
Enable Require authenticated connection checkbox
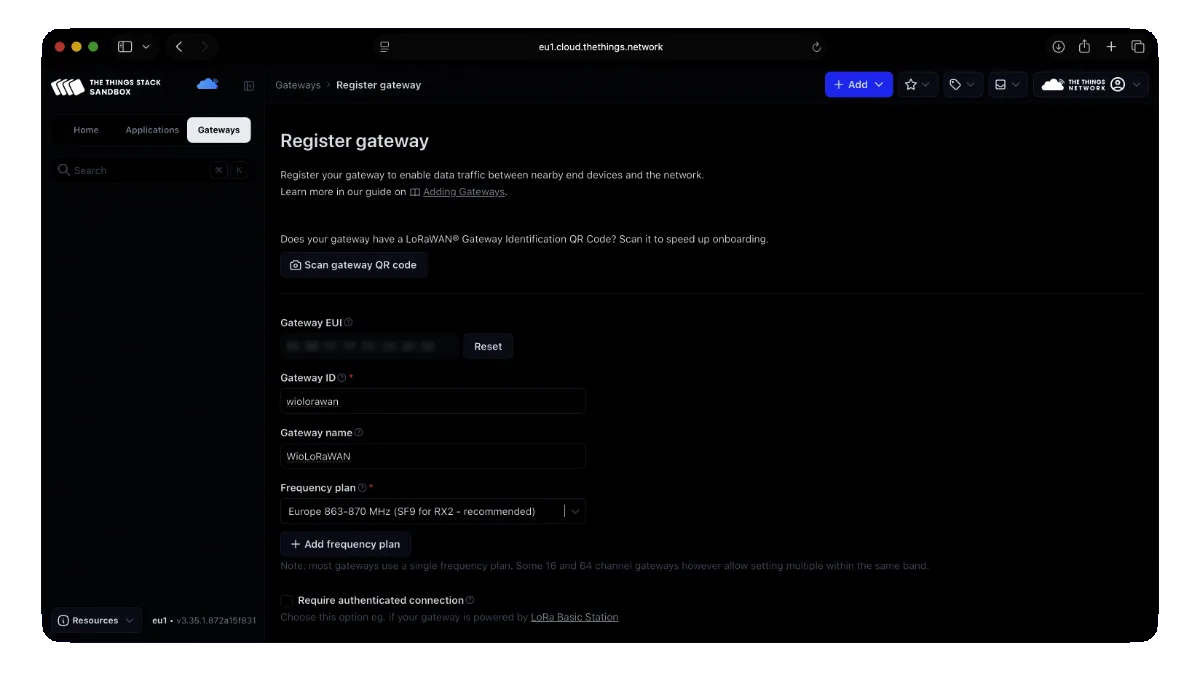click(287, 601)
